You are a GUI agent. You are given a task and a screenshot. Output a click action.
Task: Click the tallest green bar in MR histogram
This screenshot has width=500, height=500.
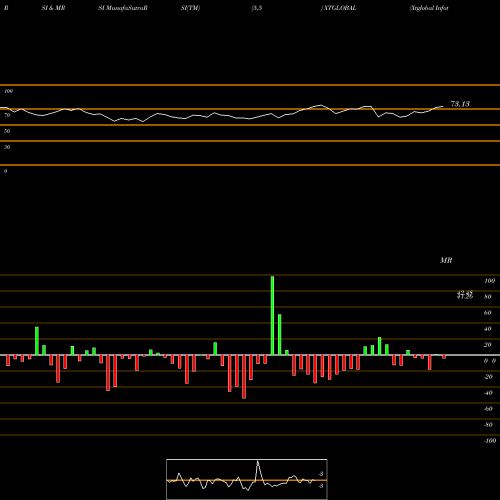point(272,316)
